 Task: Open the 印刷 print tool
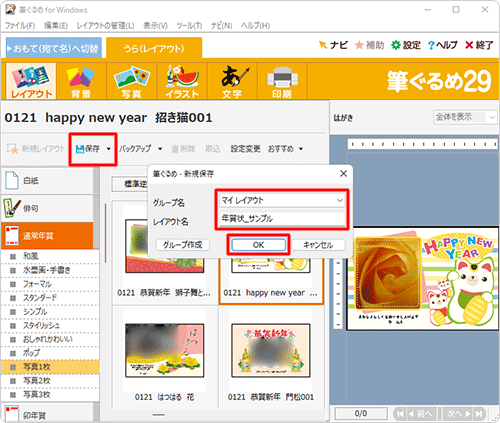point(282,81)
